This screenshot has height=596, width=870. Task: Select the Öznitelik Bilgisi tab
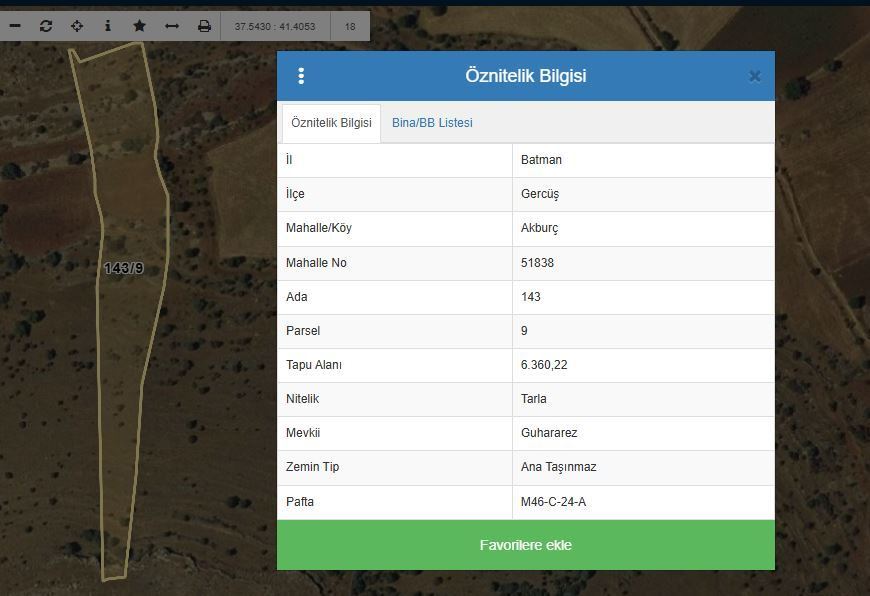click(331, 123)
